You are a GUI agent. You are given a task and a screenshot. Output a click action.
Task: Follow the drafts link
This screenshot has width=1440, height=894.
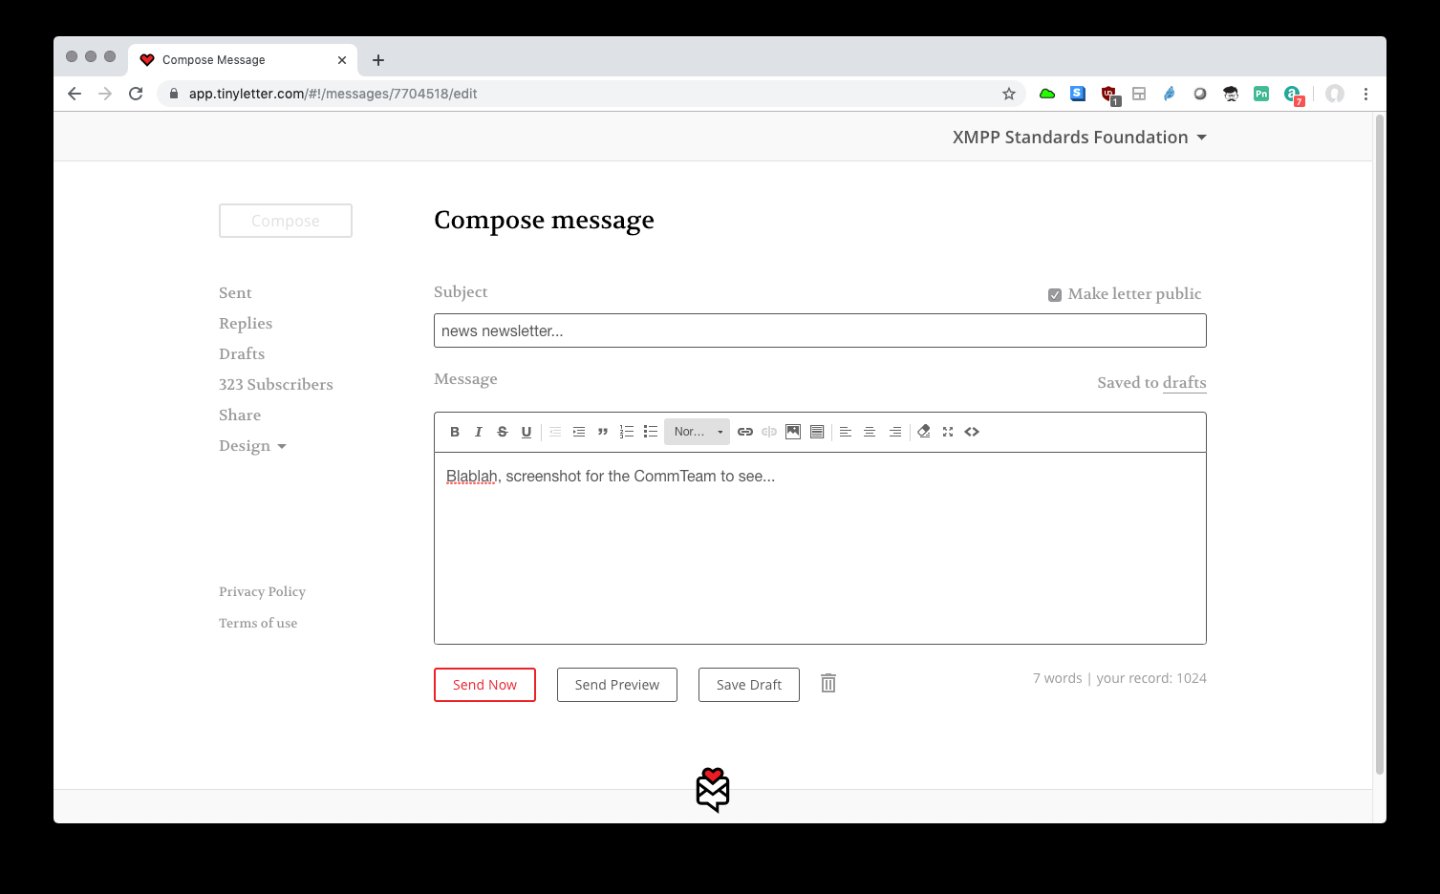tap(1185, 383)
